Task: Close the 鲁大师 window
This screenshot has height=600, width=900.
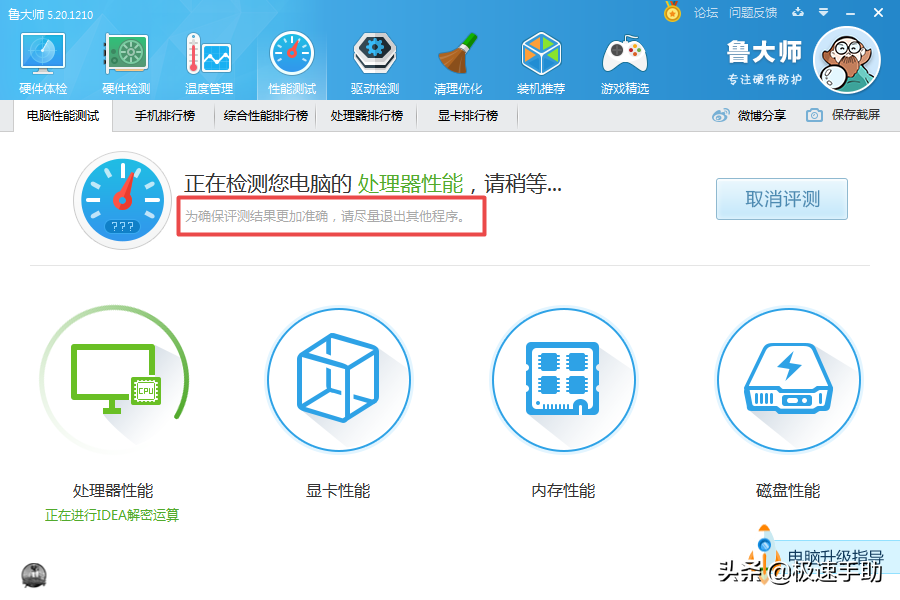Action: click(x=878, y=13)
